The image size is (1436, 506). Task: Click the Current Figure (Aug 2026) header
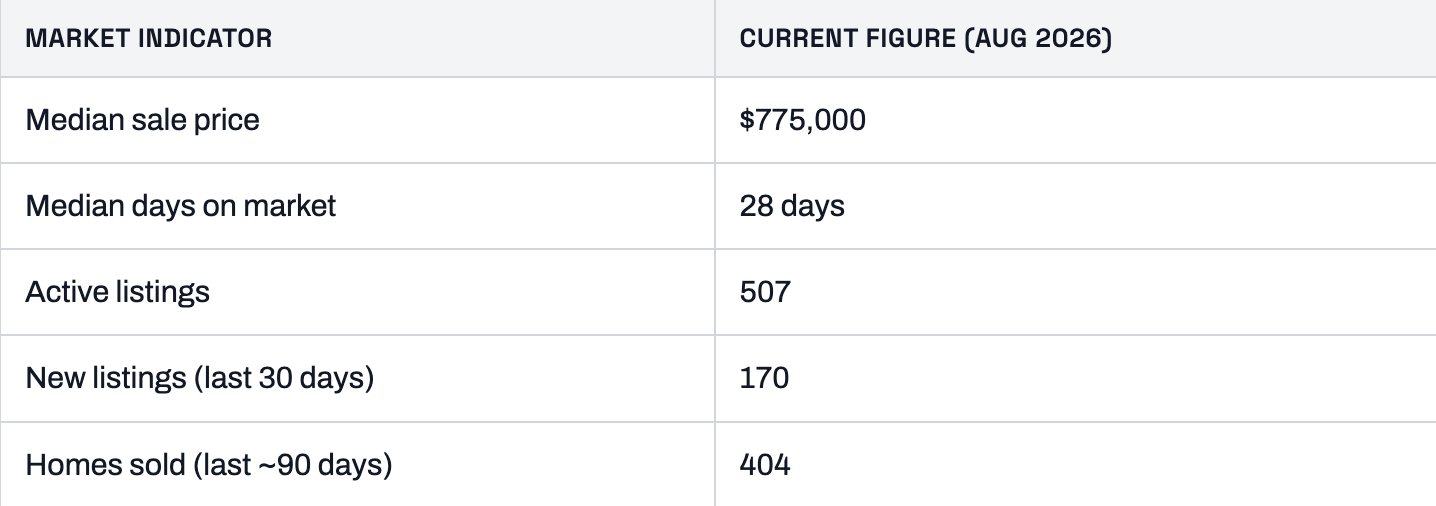(926, 40)
